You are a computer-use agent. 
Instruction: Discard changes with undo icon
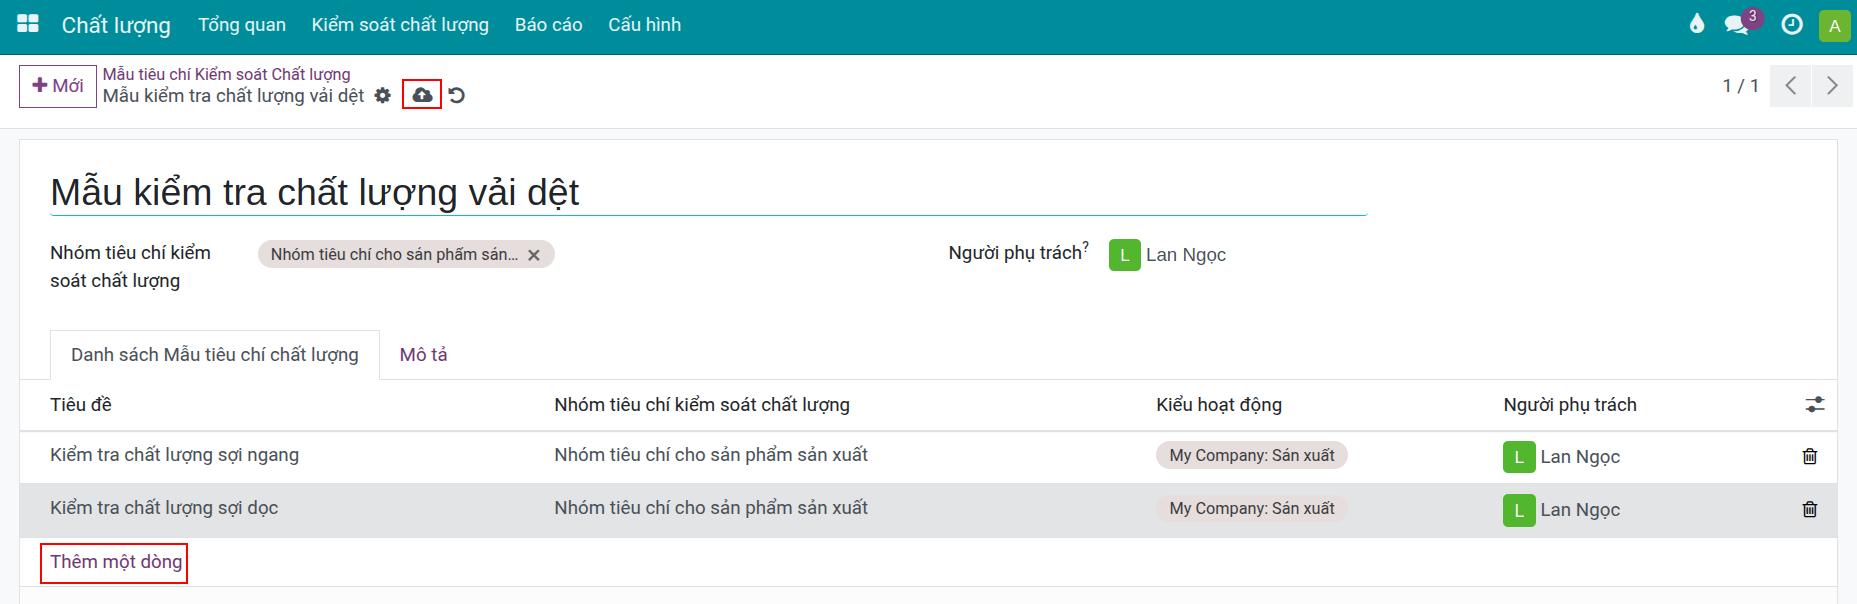click(457, 96)
